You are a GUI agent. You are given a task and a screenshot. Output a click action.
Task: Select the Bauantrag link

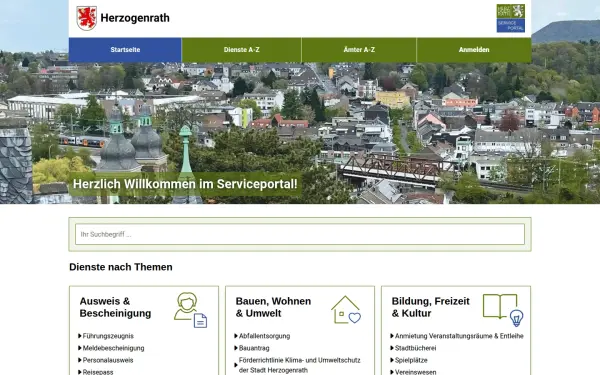point(254,348)
